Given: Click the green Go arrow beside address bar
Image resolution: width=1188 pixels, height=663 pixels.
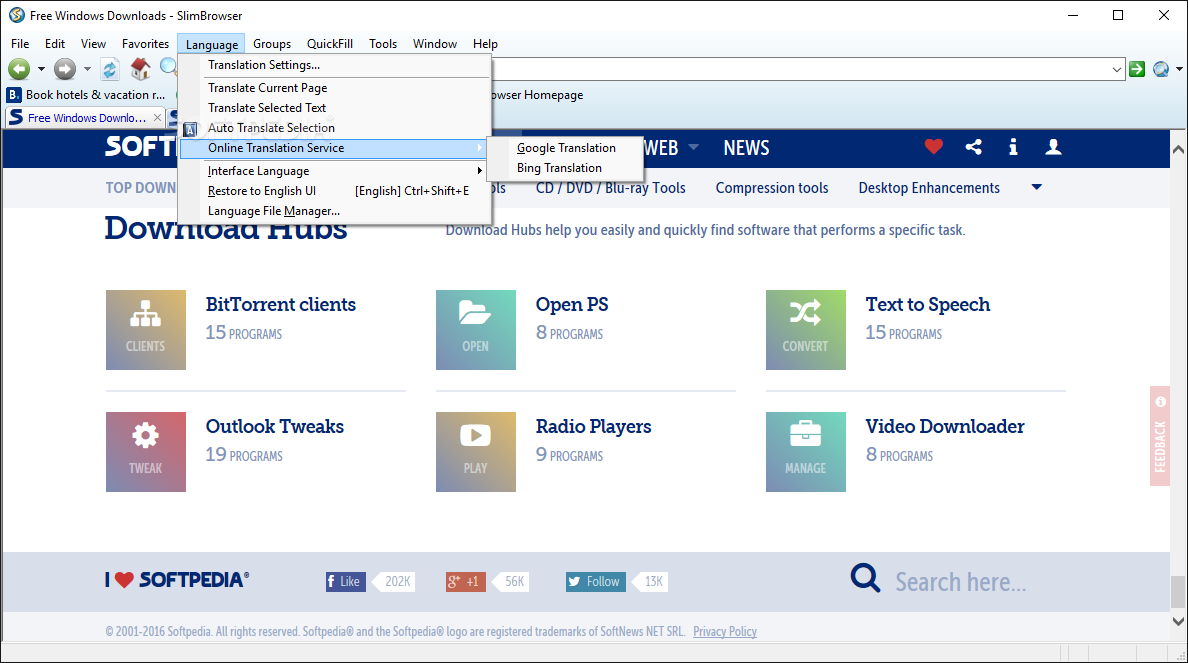Looking at the screenshot, I should pyautogui.click(x=1136, y=69).
